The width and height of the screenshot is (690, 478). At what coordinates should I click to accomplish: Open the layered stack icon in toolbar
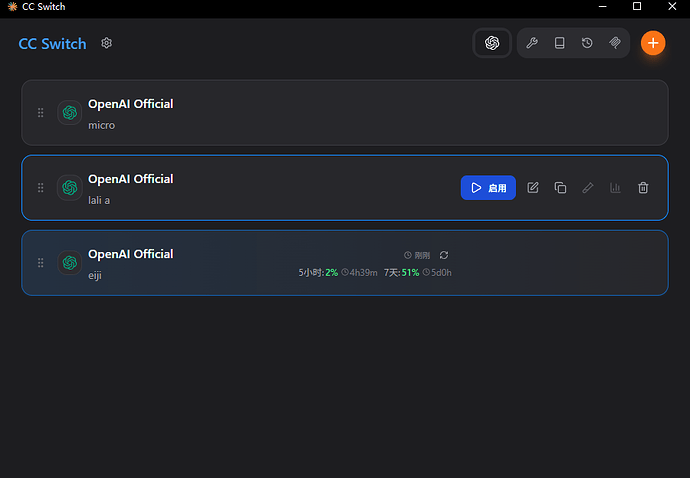click(615, 43)
